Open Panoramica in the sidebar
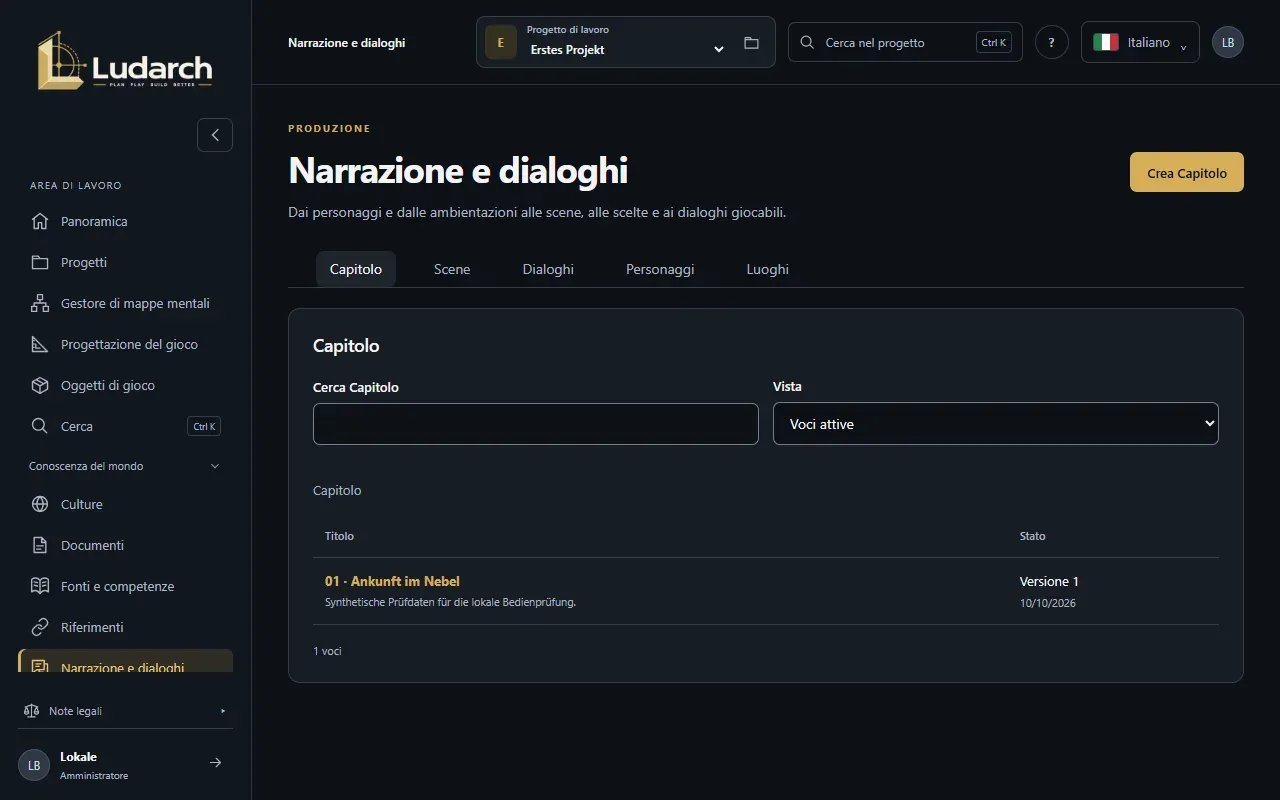The image size is (1280, 800). coord(126,221)
